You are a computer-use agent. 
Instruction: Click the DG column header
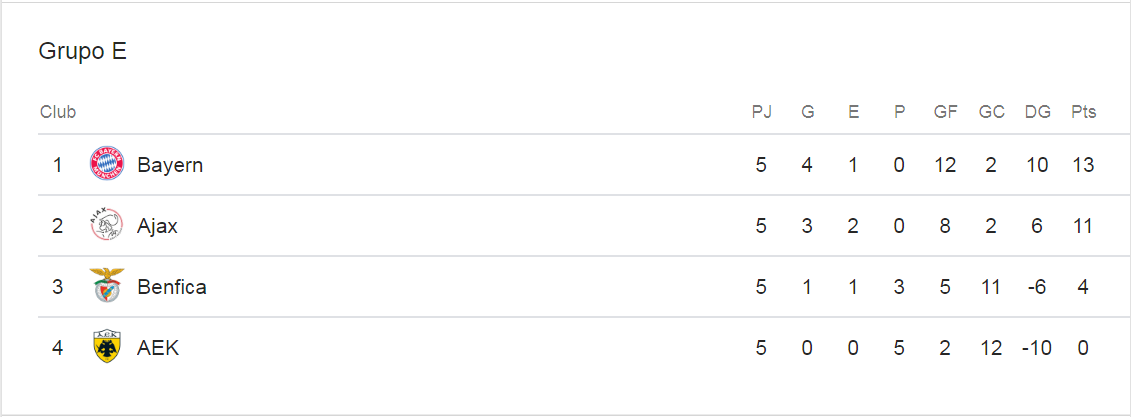pos(1037,113)
